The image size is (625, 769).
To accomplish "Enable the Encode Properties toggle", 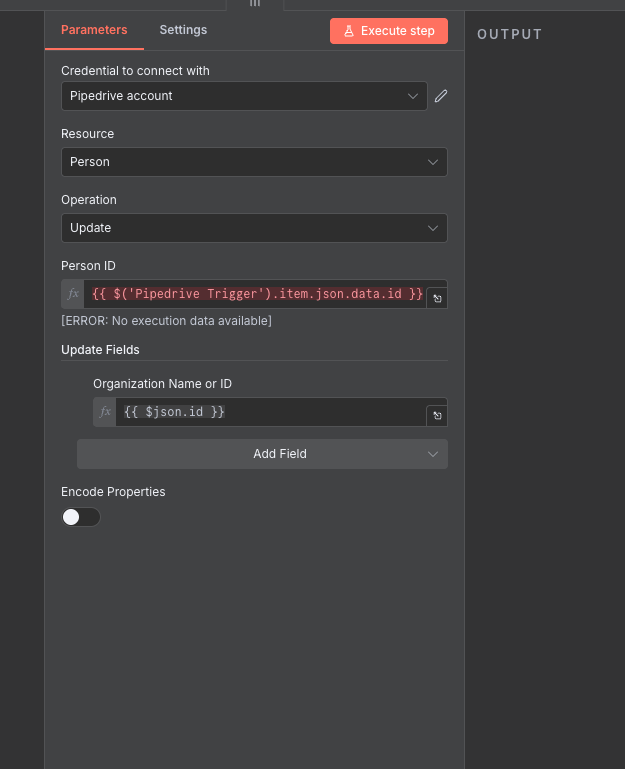I will [x=81, y=517].
